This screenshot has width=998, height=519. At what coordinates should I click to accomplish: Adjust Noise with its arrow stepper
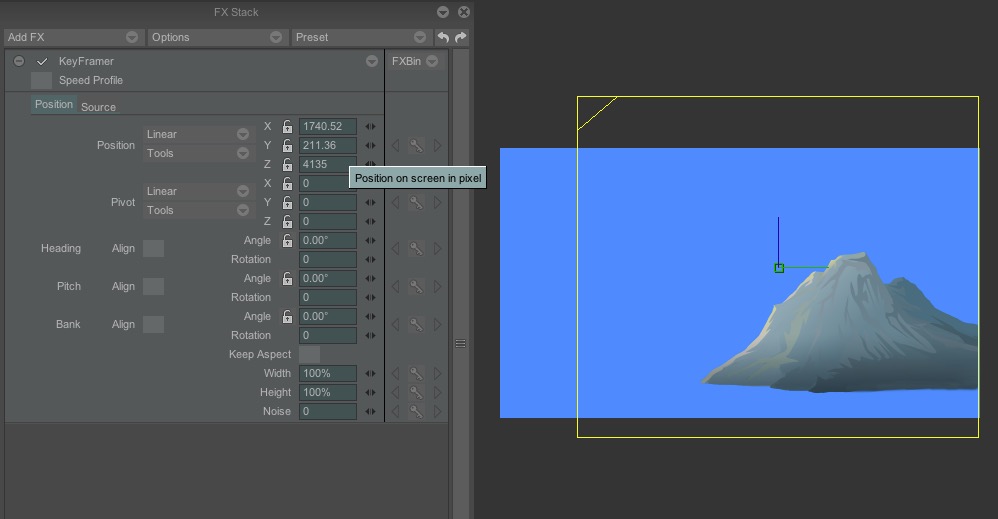point(370,412)
